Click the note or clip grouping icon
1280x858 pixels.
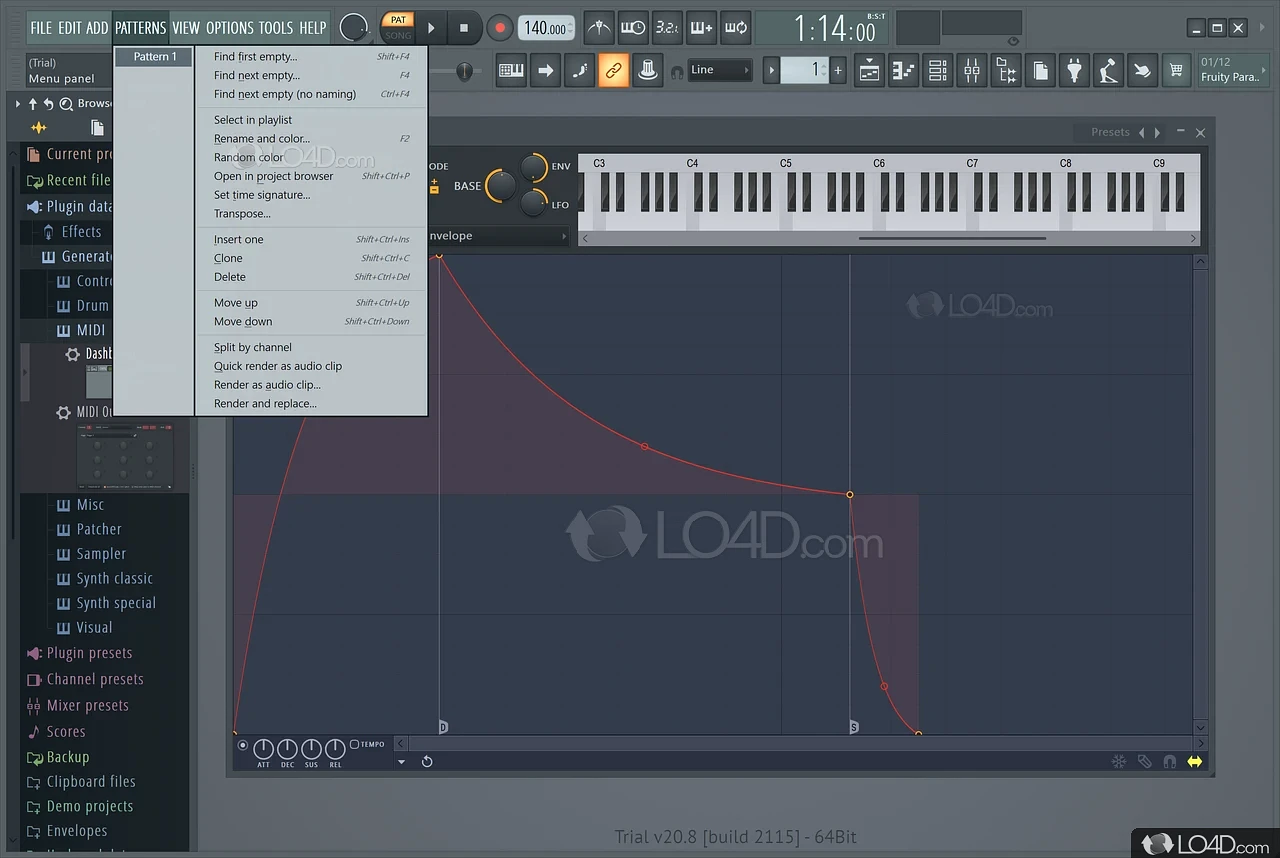click(647, 70)
